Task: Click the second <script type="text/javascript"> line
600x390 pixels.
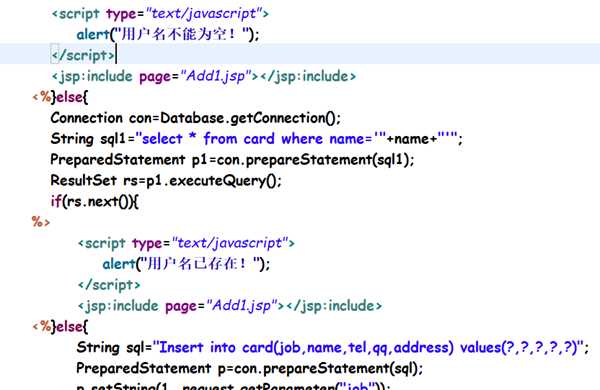Action: point(186,243)
